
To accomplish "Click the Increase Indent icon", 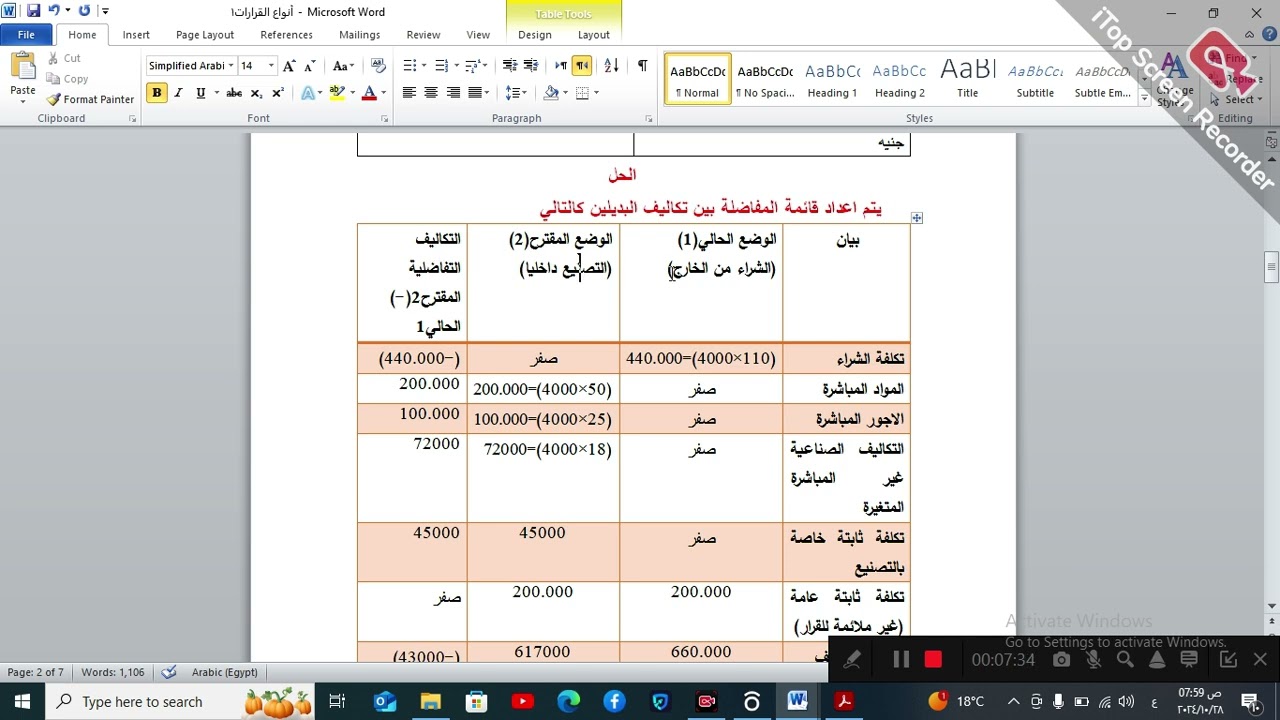I will click(532, 66).
